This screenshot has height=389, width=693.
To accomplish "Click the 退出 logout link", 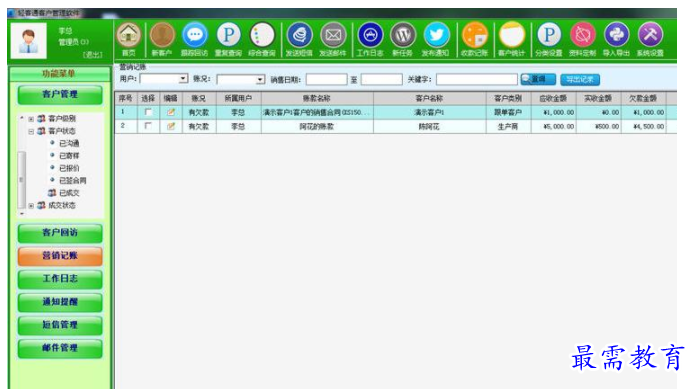I will 93,55.
